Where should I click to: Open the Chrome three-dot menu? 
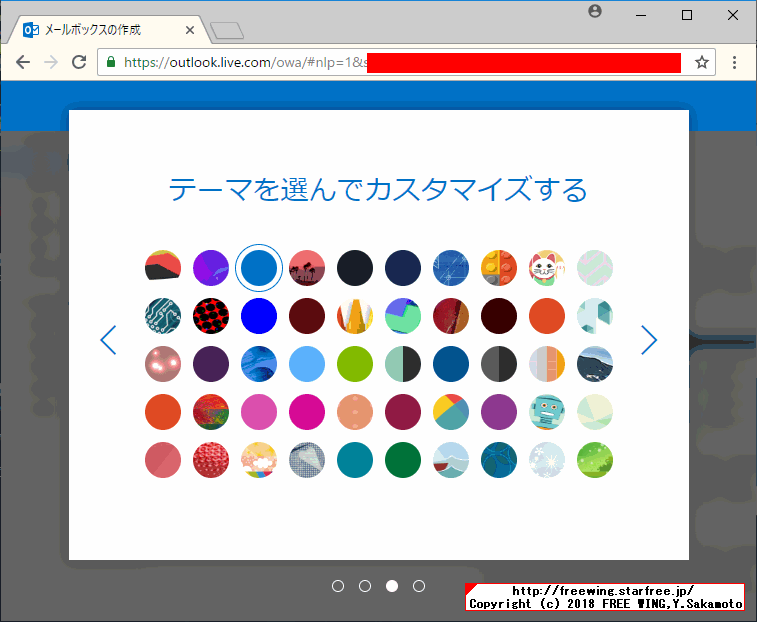(x=734, y=62)
